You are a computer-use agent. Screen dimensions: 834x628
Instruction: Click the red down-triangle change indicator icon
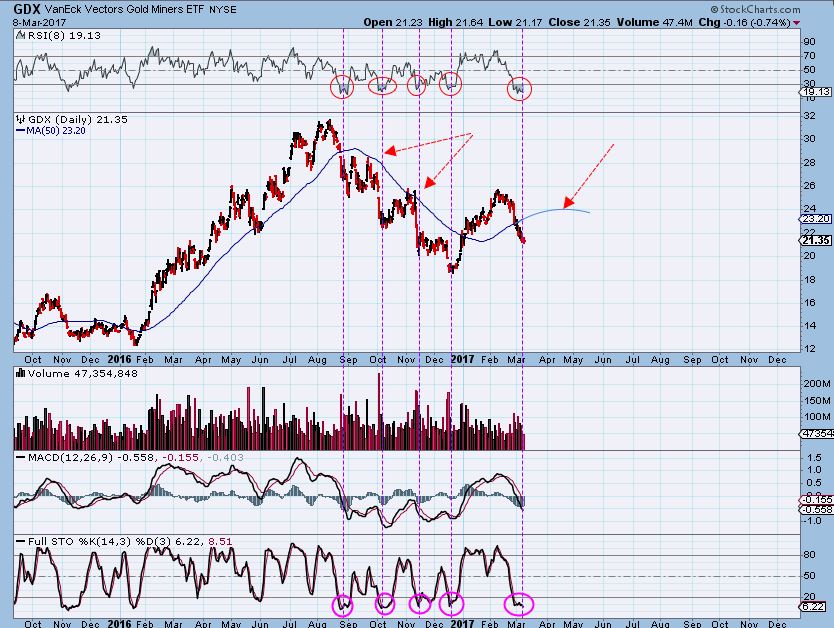[x=796, y=23]
